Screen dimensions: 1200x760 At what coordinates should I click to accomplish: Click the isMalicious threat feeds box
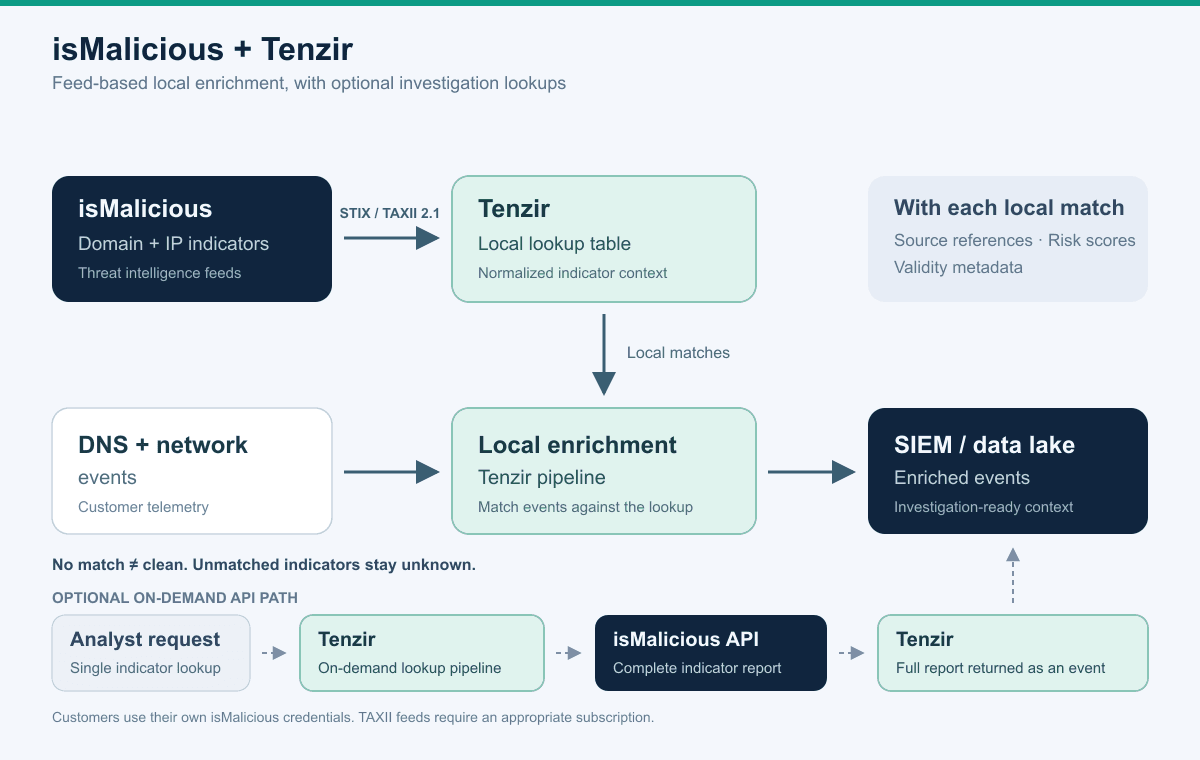192,239
